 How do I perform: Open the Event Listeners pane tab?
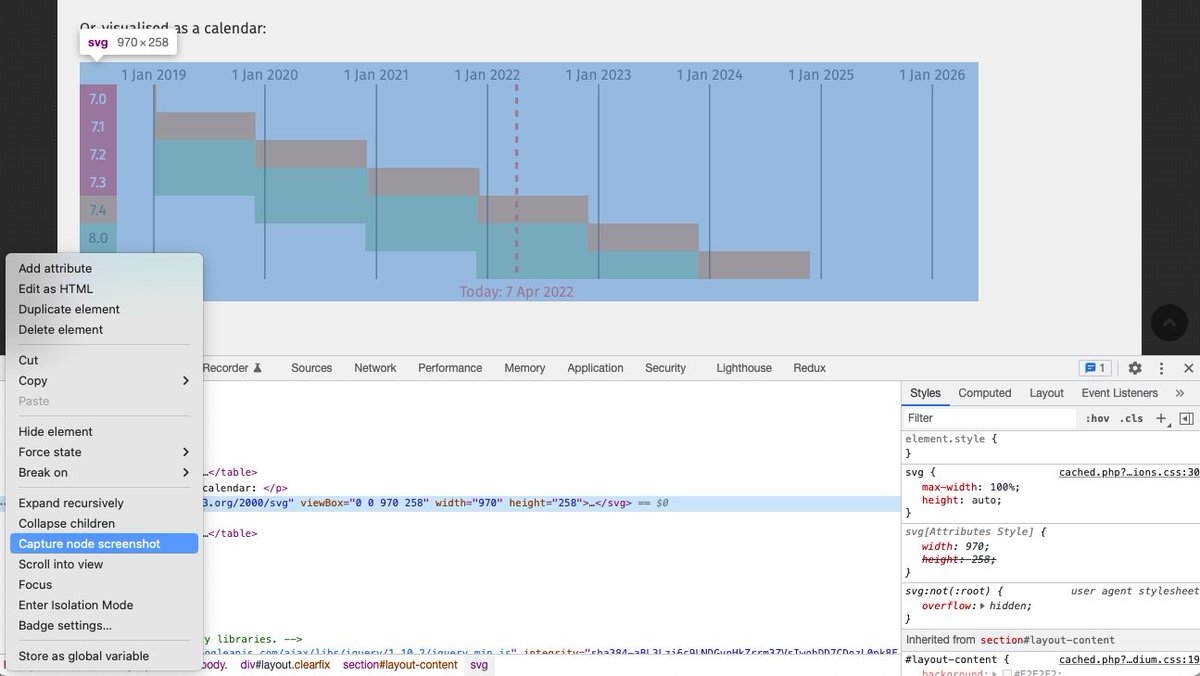(x=1119, y=393)
